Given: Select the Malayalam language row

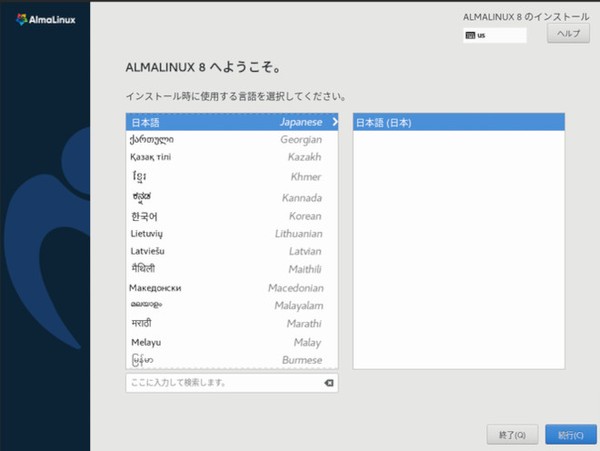Looking at the screenshot, I should (x=232, y=305).
